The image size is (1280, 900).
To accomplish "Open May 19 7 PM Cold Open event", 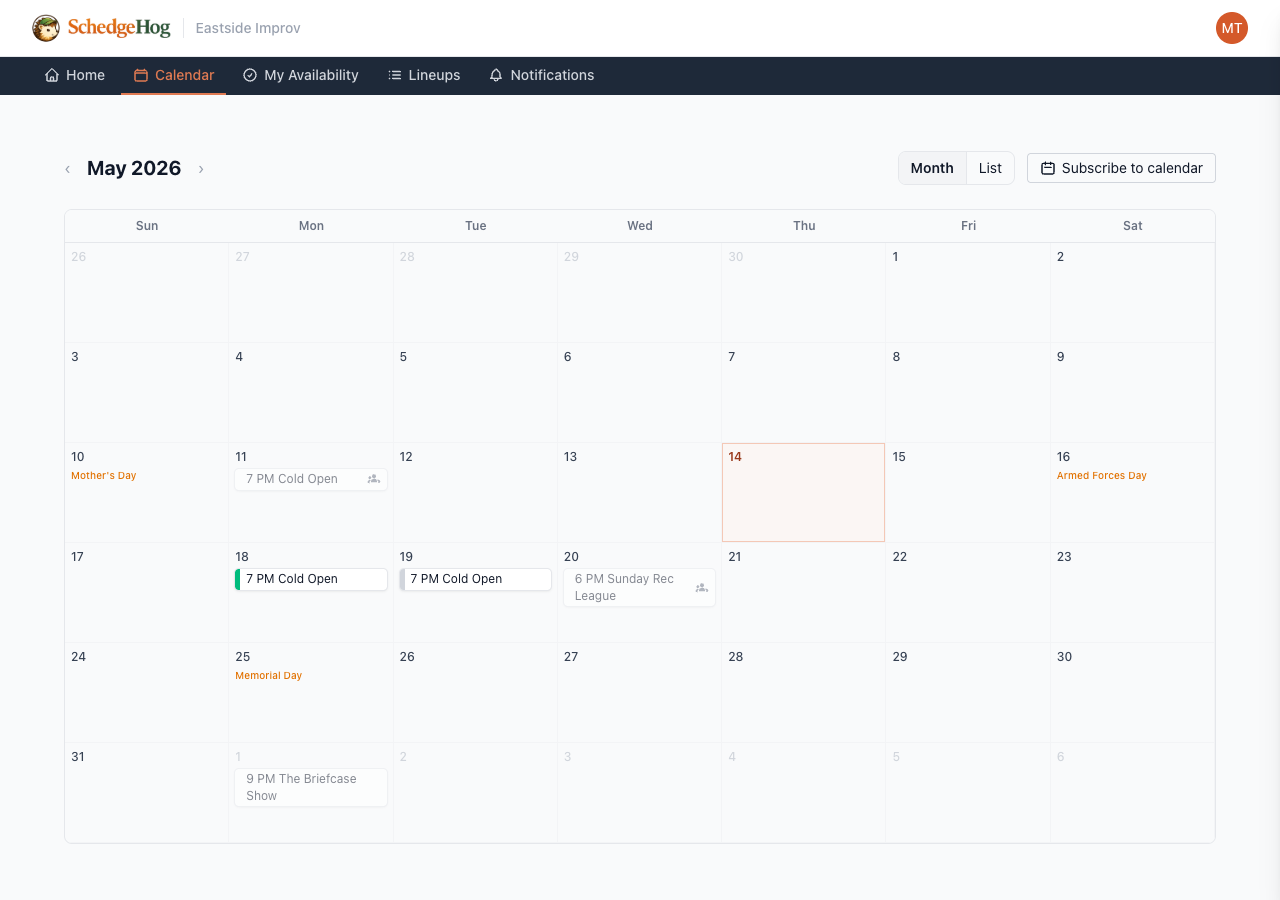I will click(x=475, y=579).
